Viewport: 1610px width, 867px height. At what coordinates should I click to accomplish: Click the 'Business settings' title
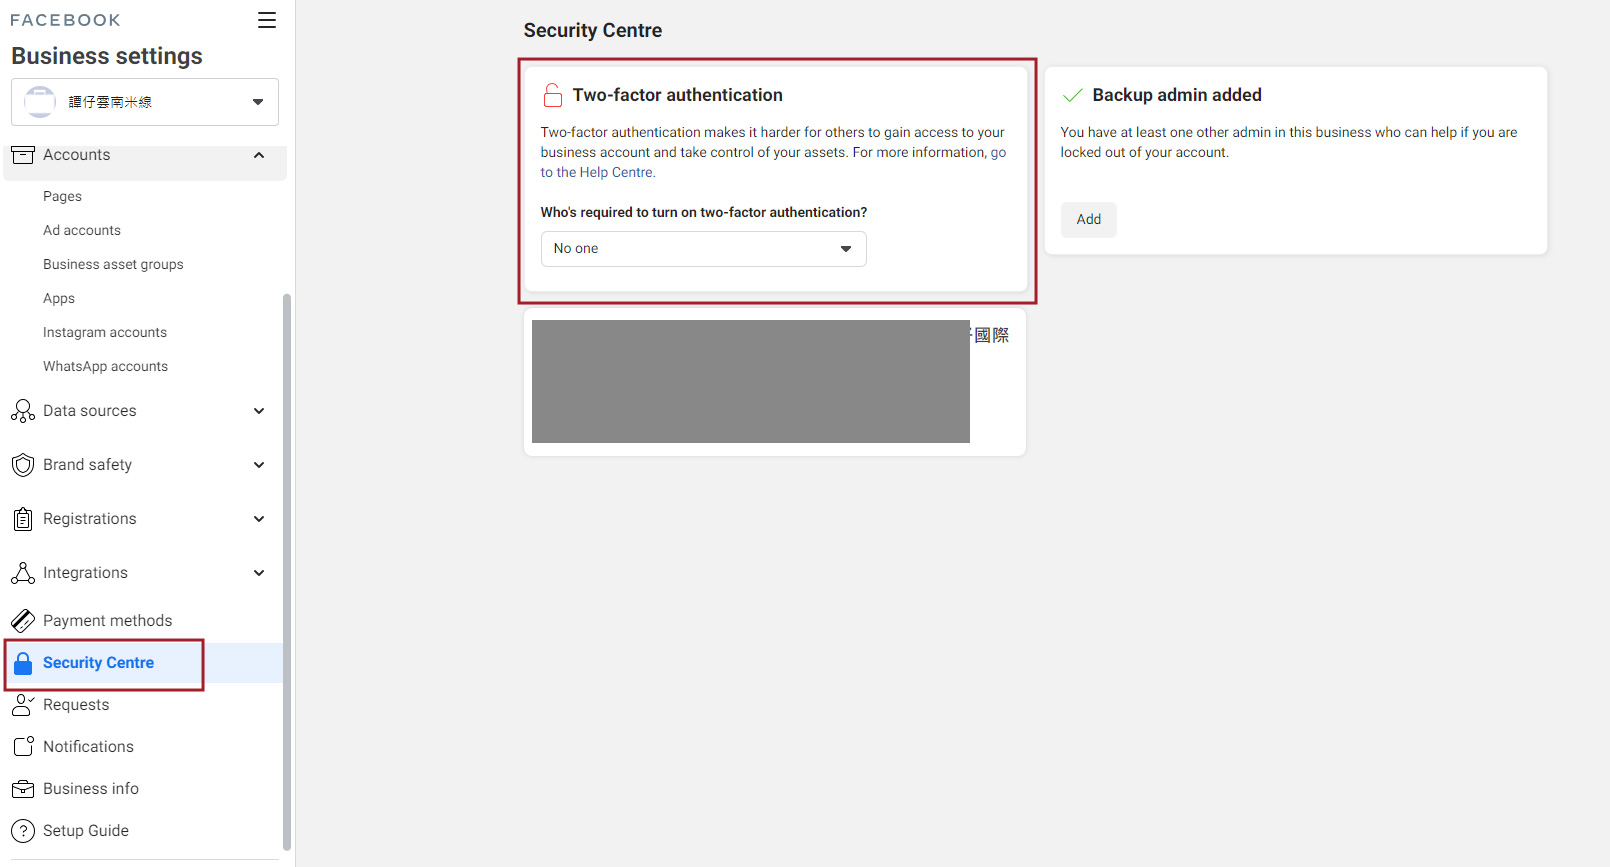(107, 56)
